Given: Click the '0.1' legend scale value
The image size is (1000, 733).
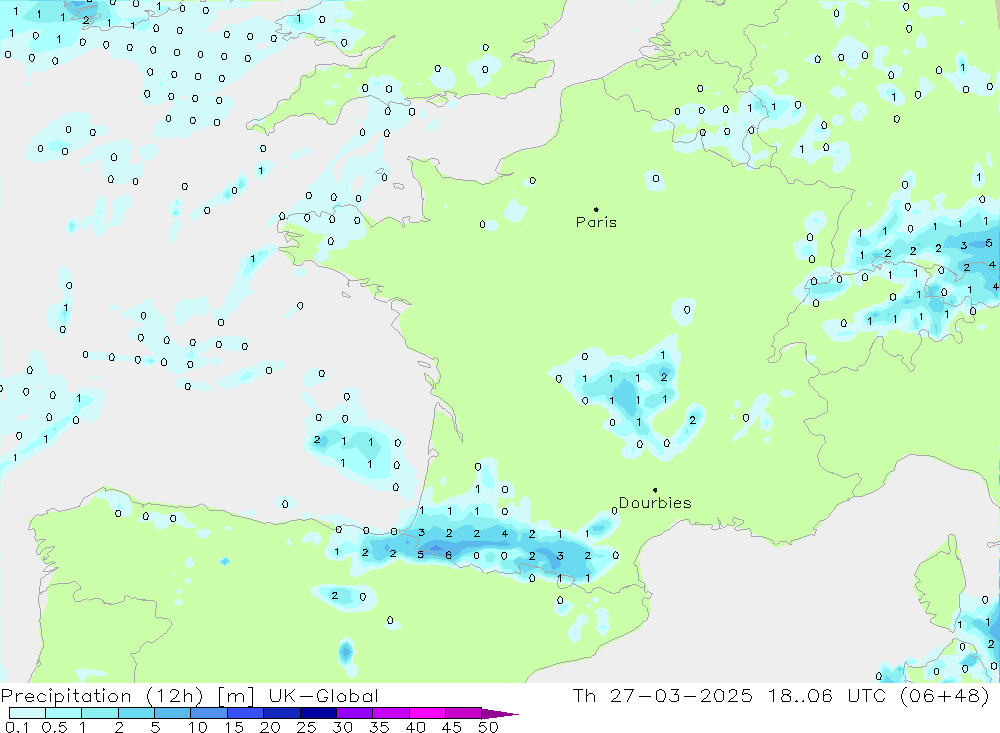Looking at the screenshot, I should (x=17, y=727).
